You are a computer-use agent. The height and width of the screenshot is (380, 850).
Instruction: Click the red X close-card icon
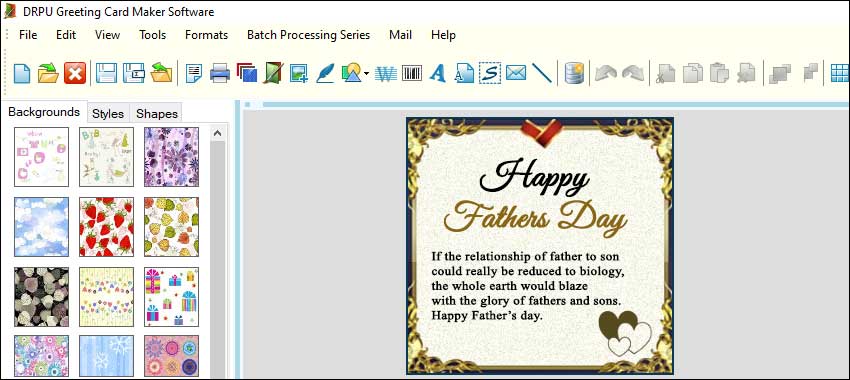tap(75, 73)
